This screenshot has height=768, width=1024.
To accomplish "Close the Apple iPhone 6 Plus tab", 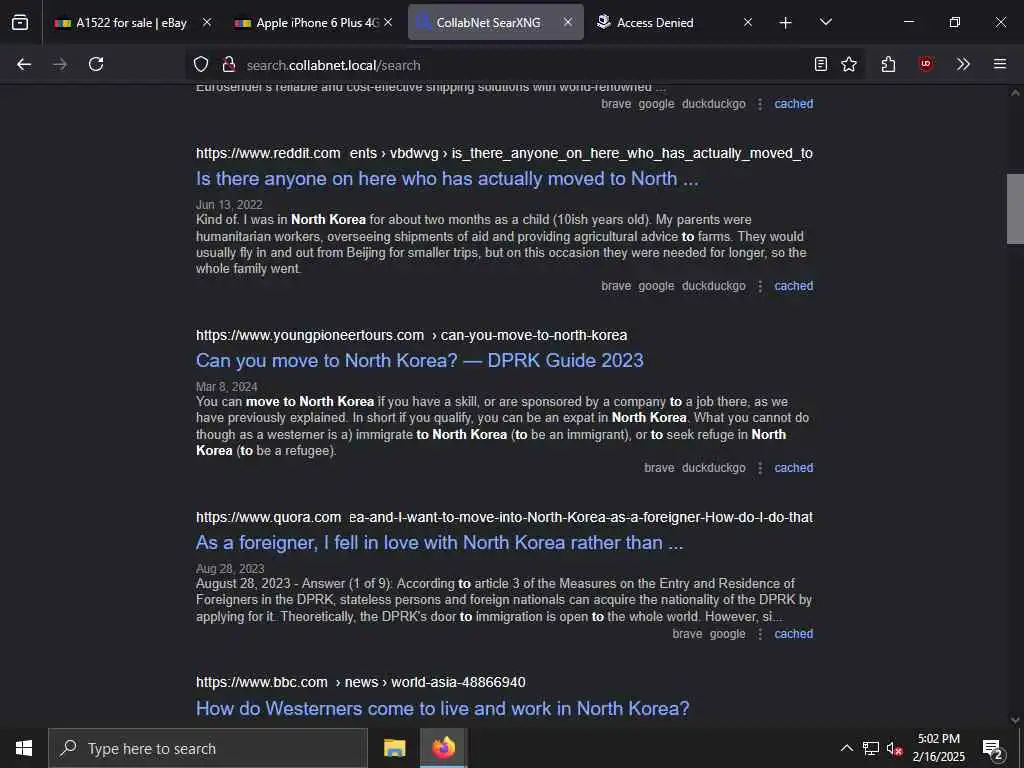I will pyautogui.click(x=388, y=22).
